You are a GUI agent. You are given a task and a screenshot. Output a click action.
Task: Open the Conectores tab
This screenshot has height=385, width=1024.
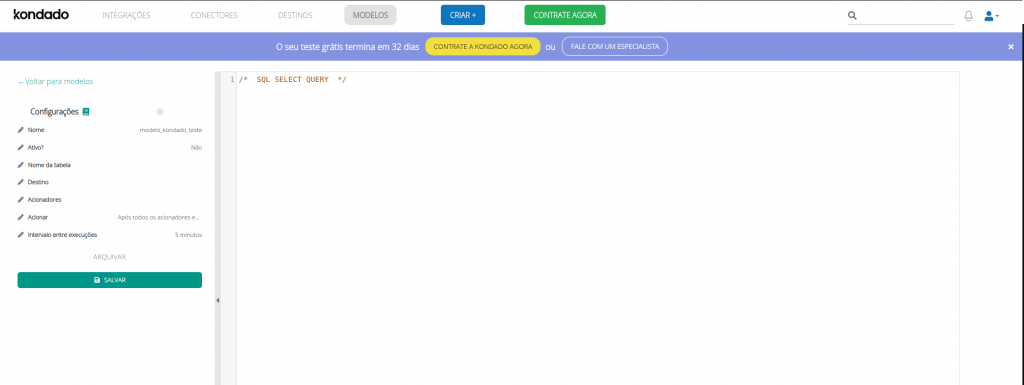[x=214, y=15]
